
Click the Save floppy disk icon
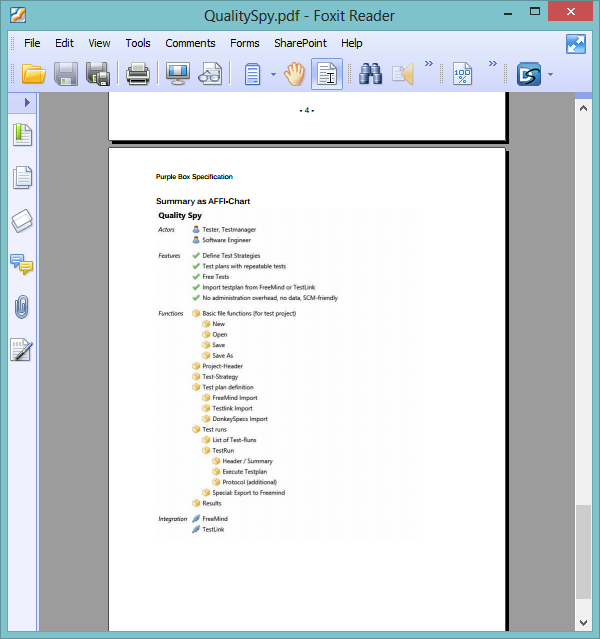(x=66, y=74)
